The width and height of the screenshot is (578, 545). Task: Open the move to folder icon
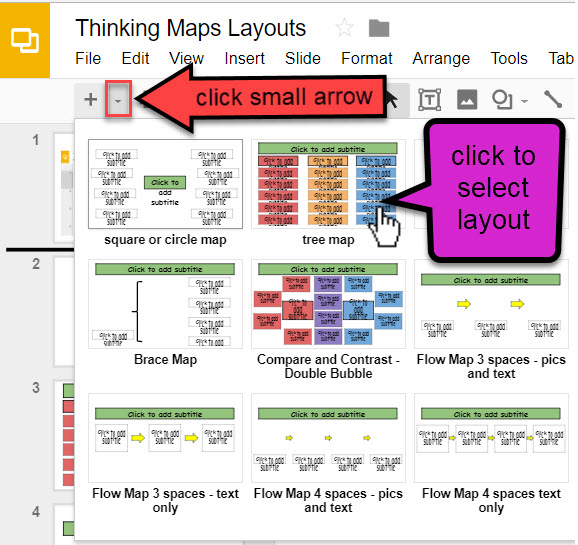pos(379,28)
